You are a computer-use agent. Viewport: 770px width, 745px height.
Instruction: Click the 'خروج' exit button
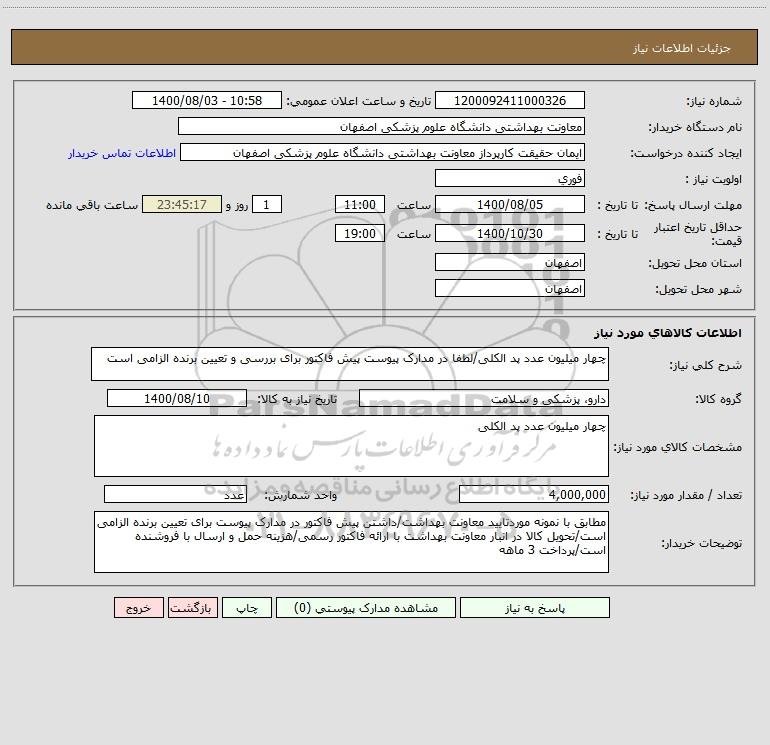pyautogui.click(x=138, y=607)
